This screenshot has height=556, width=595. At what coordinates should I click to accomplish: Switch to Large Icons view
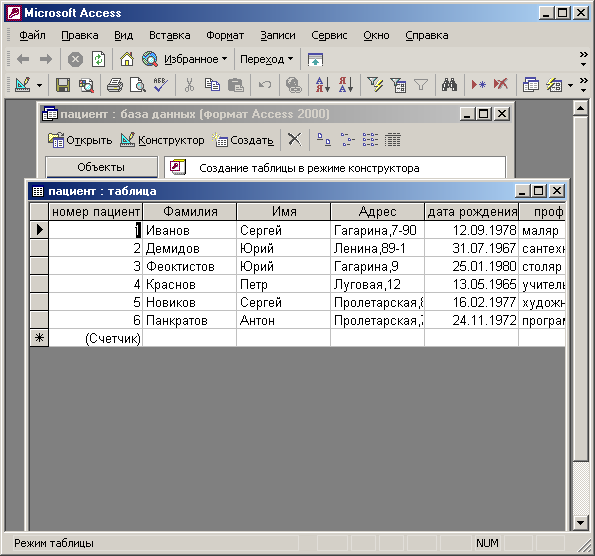pos(324,140)
